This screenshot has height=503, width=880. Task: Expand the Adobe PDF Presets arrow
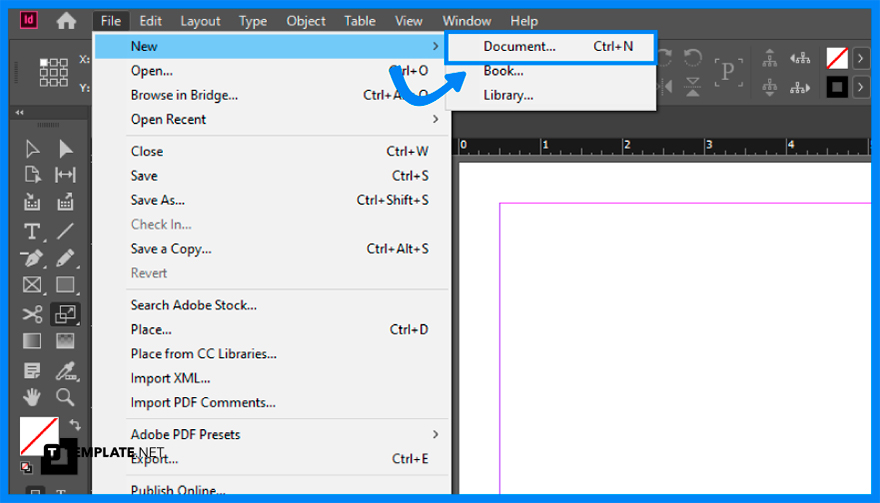tap(436, 434)
